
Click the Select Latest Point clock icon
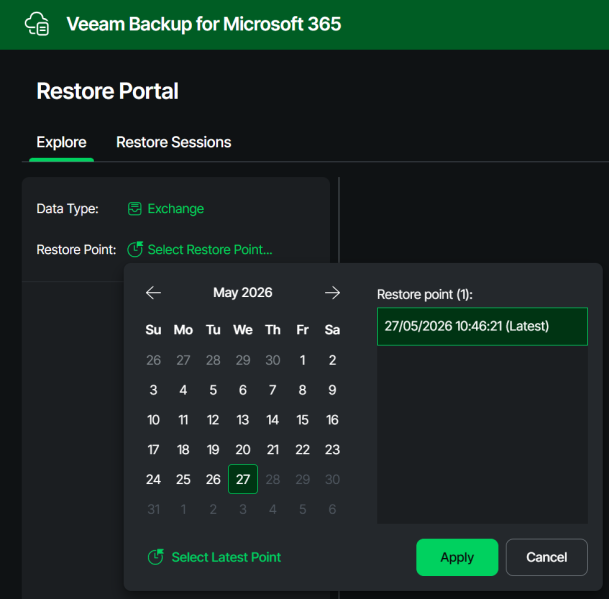point(156,557)
